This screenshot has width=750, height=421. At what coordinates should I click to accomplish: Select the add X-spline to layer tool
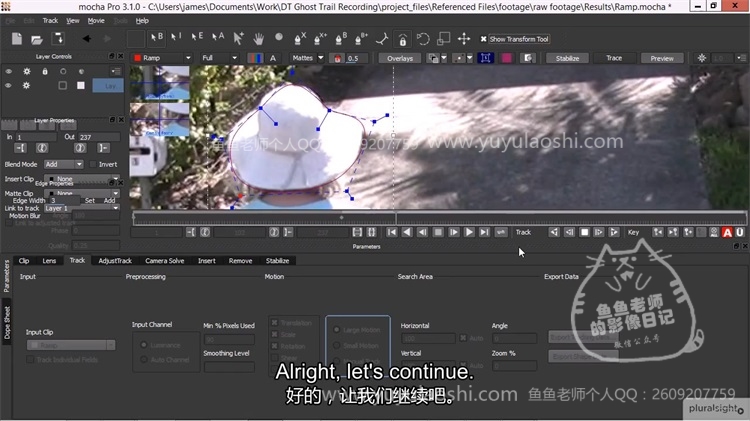point(320,38)
